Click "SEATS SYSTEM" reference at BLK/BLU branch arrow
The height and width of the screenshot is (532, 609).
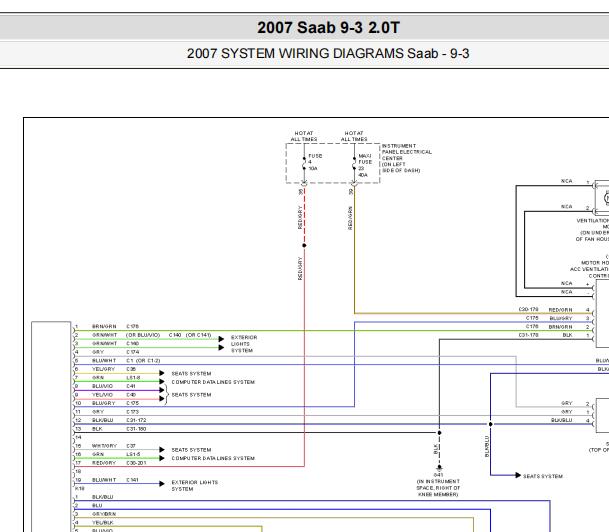(x=543, y=476)
